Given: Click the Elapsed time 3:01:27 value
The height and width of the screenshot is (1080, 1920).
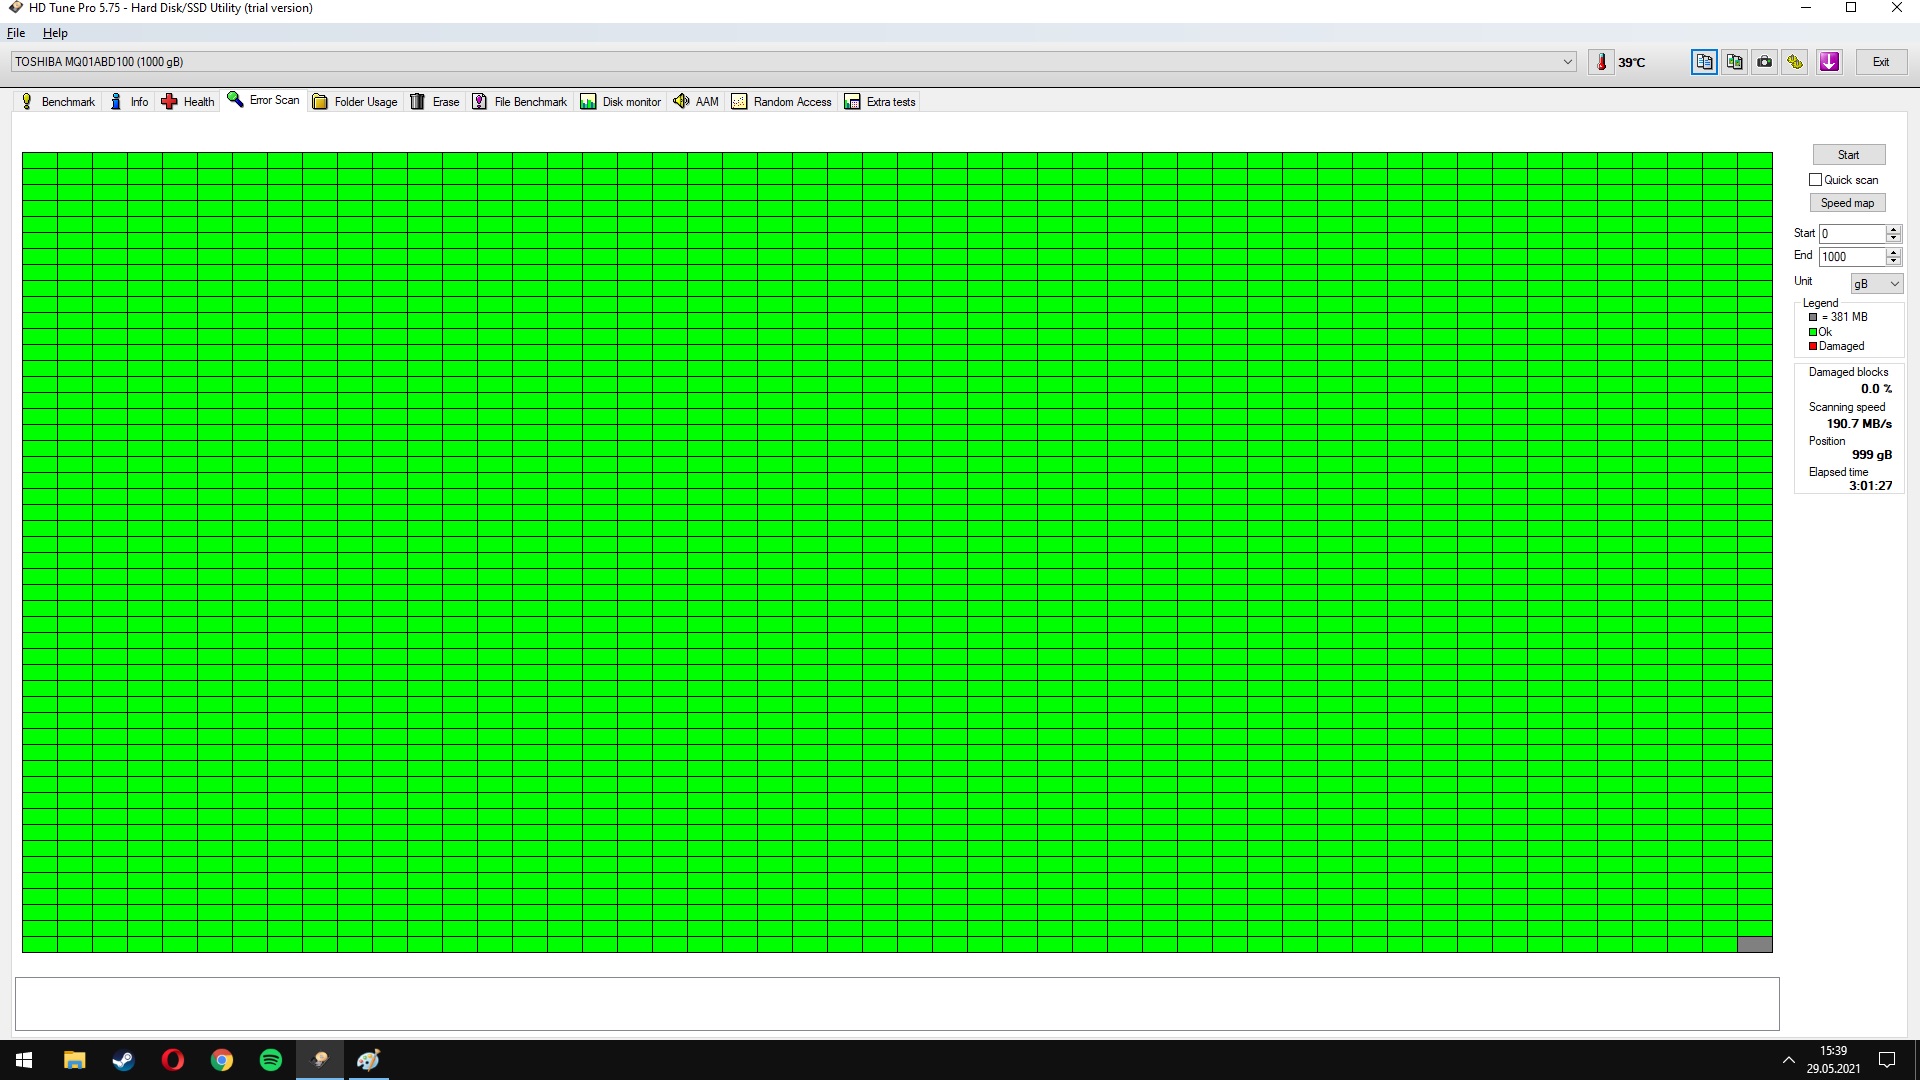Looking at the screenshot, I should point(1870,486).
